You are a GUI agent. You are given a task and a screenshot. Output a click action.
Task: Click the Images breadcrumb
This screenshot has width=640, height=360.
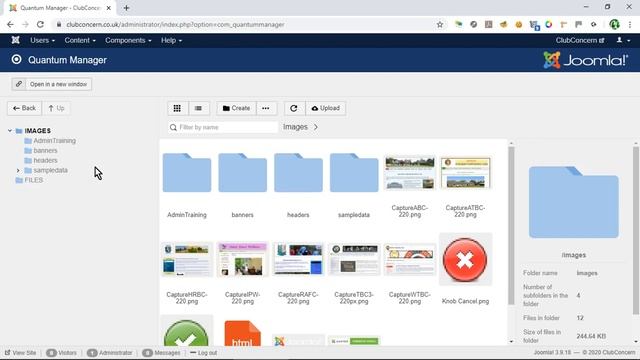[x=295, y=127]
